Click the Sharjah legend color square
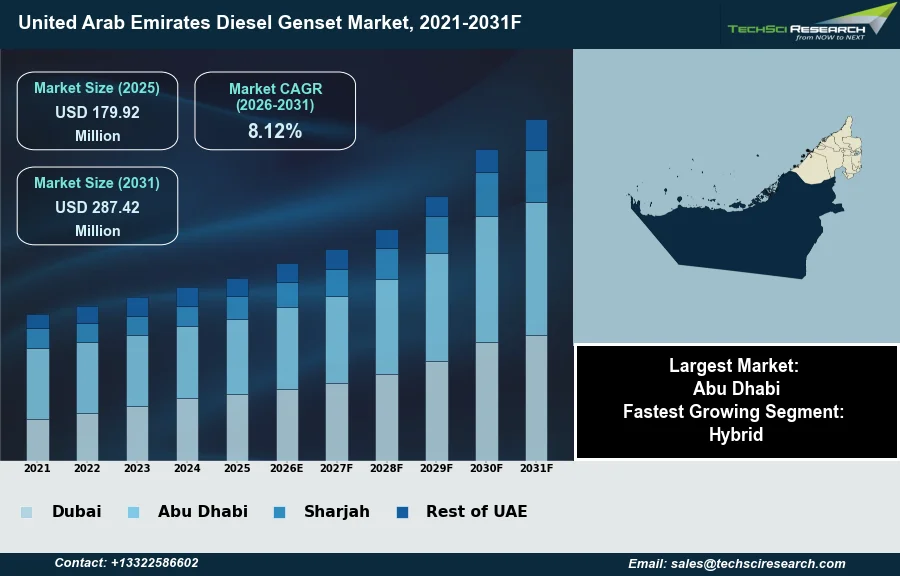Image resolution: width=900 pixels, height=576 pixels. point(279,512)
